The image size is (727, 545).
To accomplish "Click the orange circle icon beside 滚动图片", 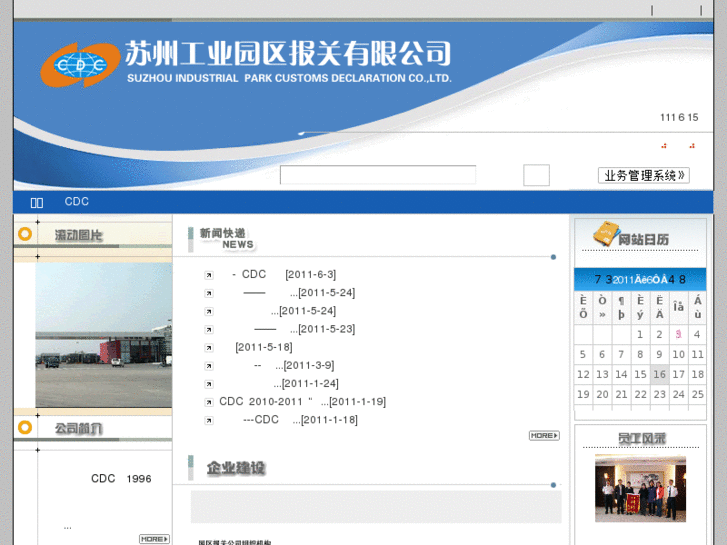I will (25, 234).
